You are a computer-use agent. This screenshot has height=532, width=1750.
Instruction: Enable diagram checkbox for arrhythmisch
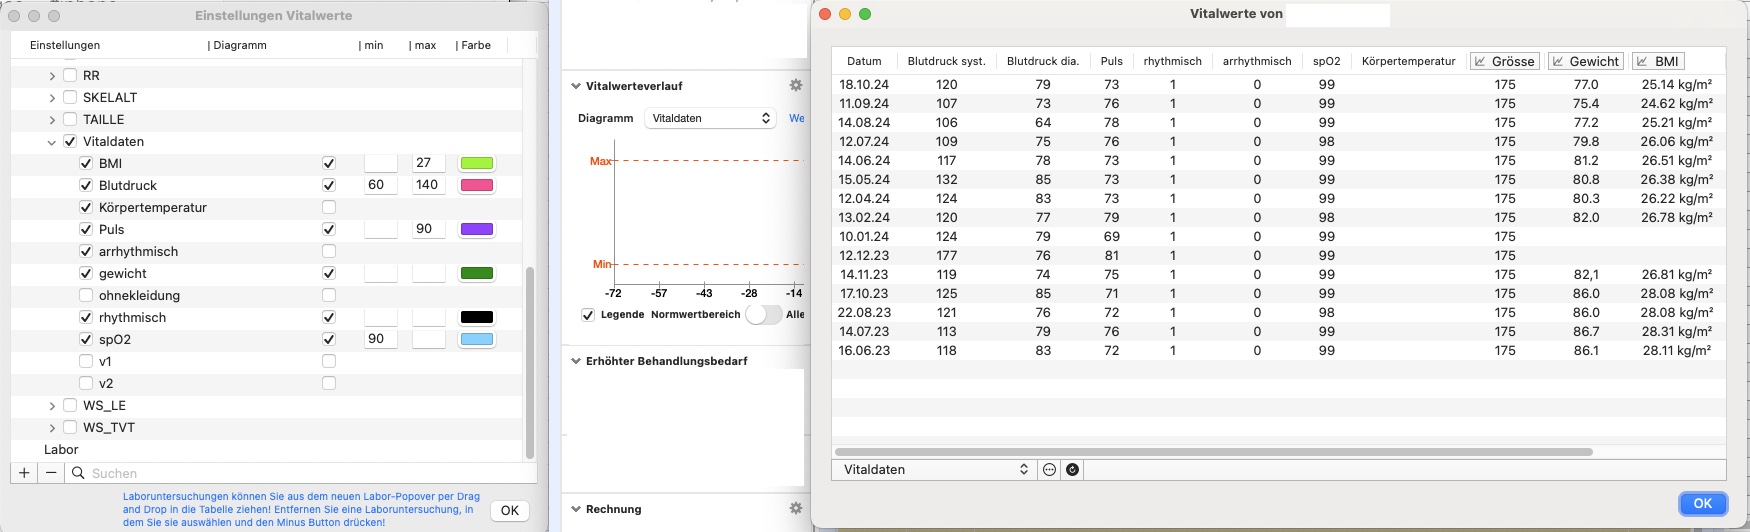[329, 251]
